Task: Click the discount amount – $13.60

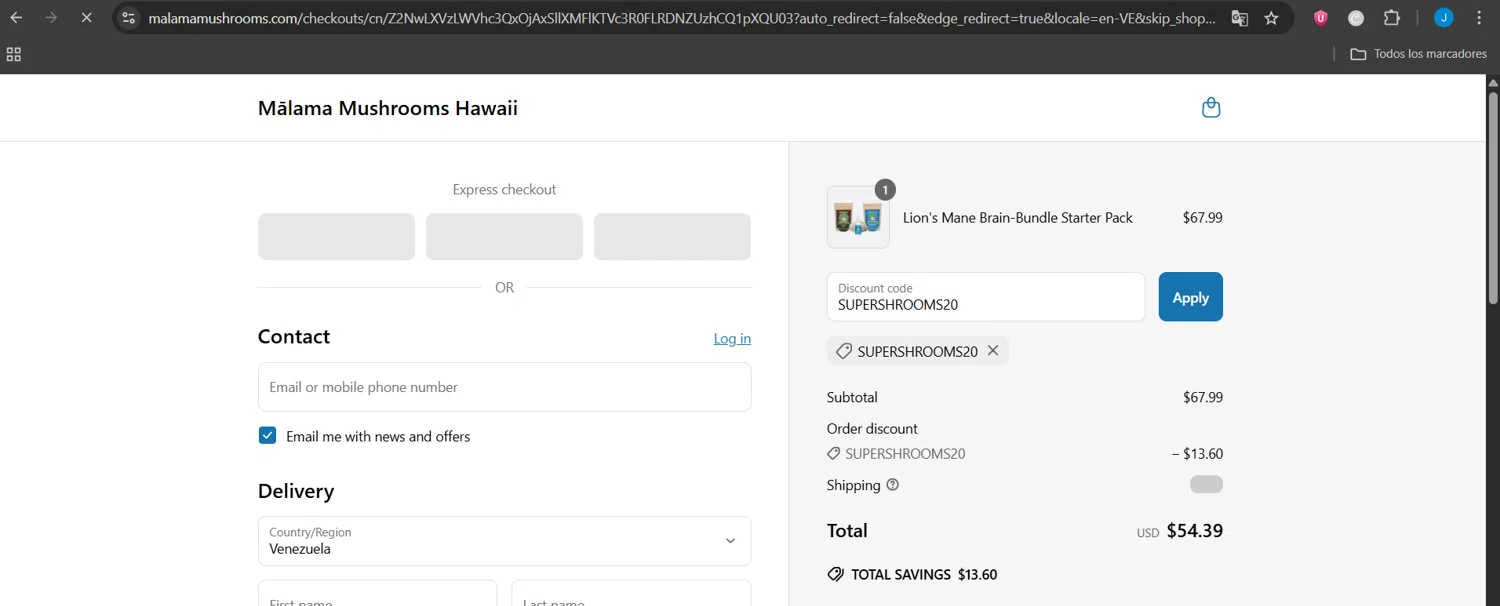Action: (x=1197, y=454)
